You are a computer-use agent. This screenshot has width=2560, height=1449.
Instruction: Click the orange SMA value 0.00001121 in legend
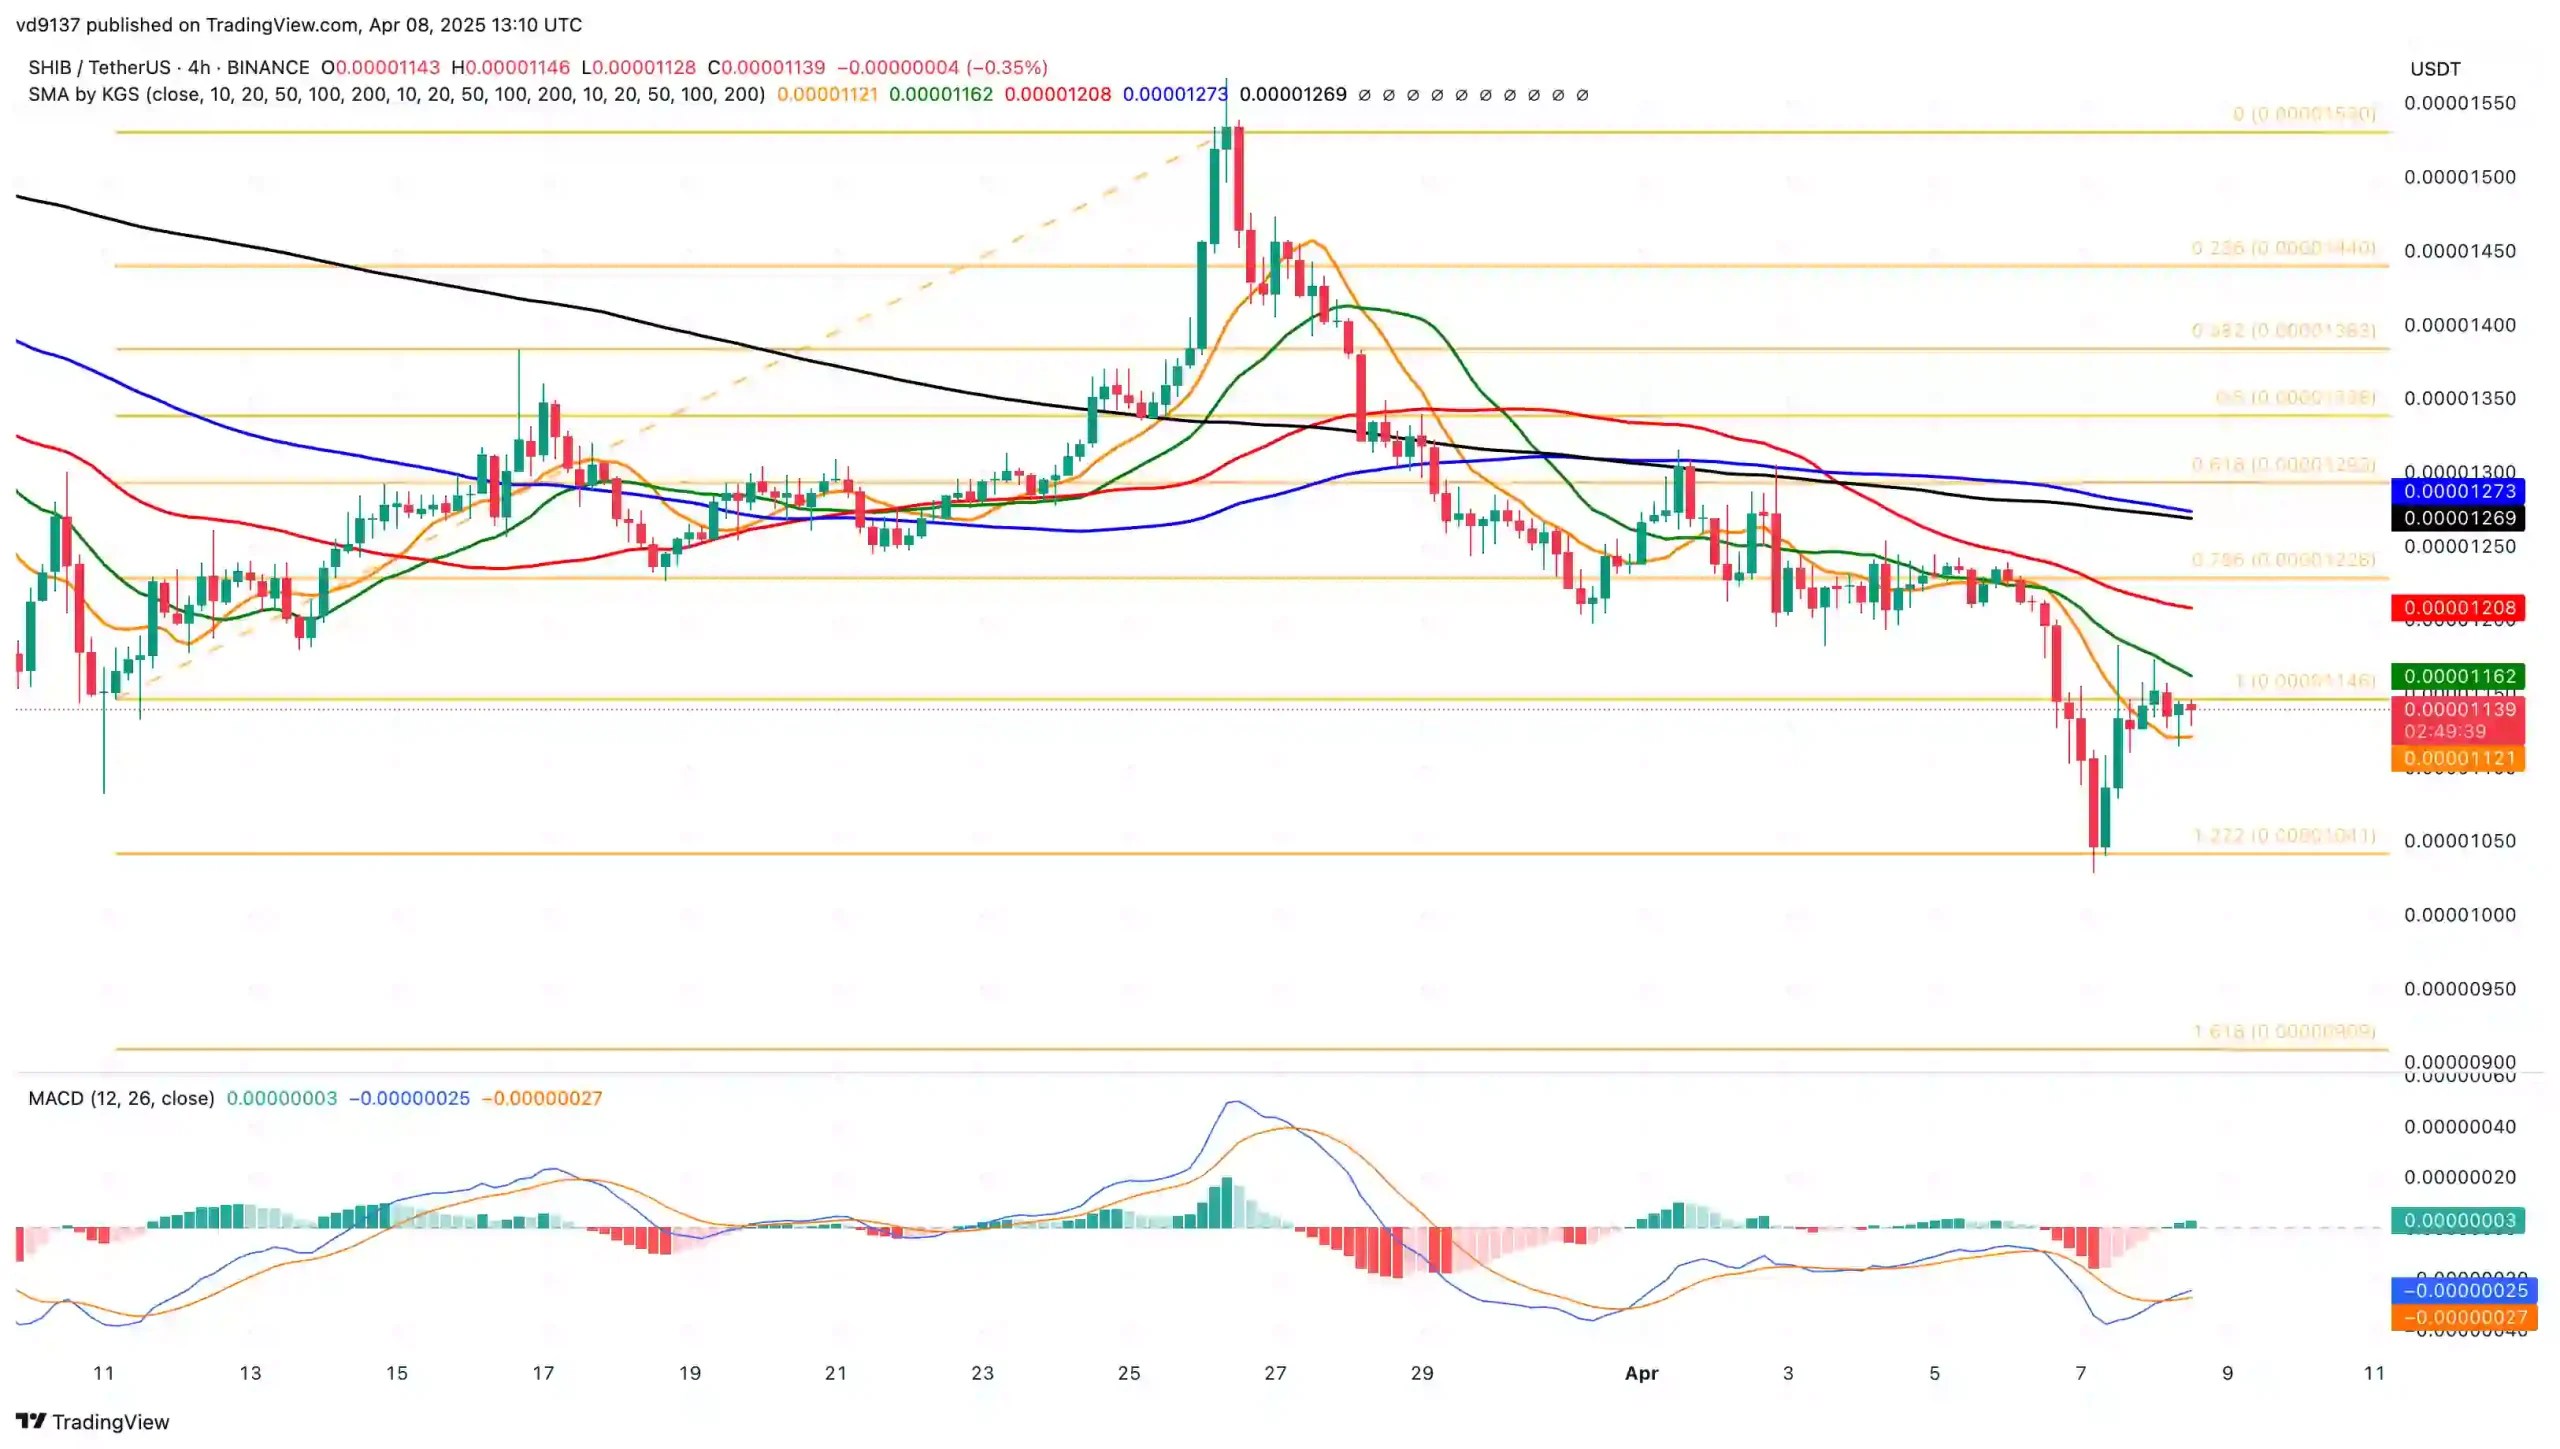(827, 95)
